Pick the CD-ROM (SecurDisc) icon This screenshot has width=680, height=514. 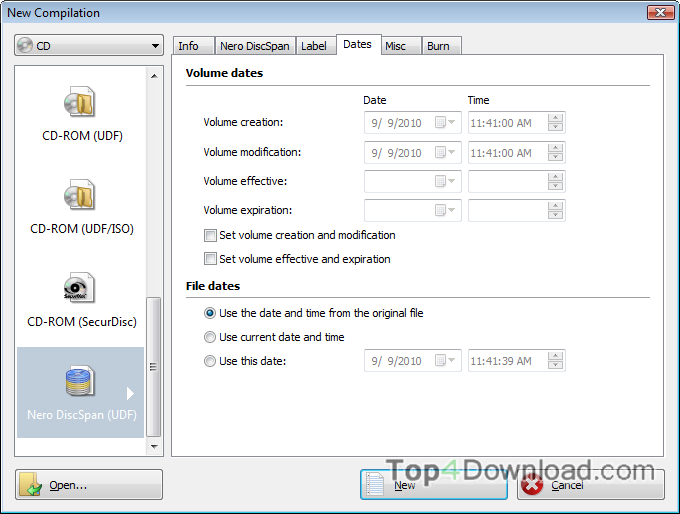click(79, 288)
